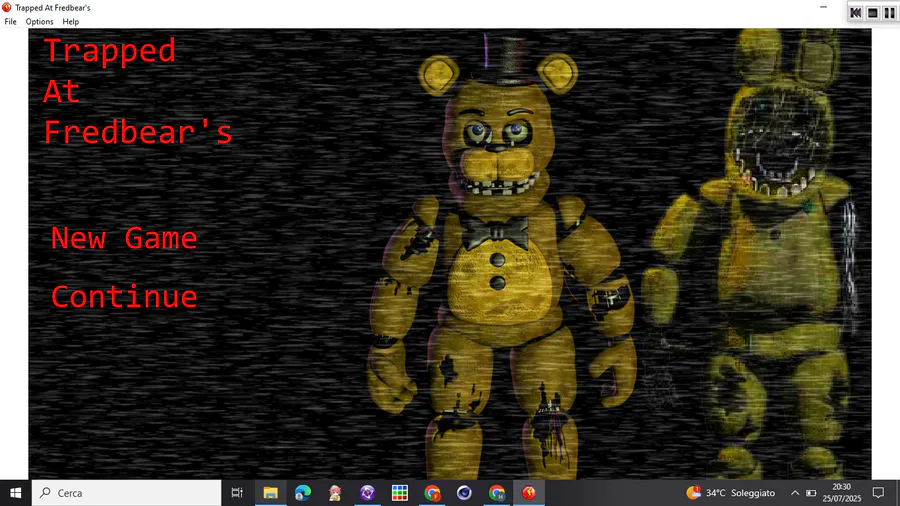900x506 pixels.
Task: Click the battery icon in system tray
Action: tap(811, 493)
